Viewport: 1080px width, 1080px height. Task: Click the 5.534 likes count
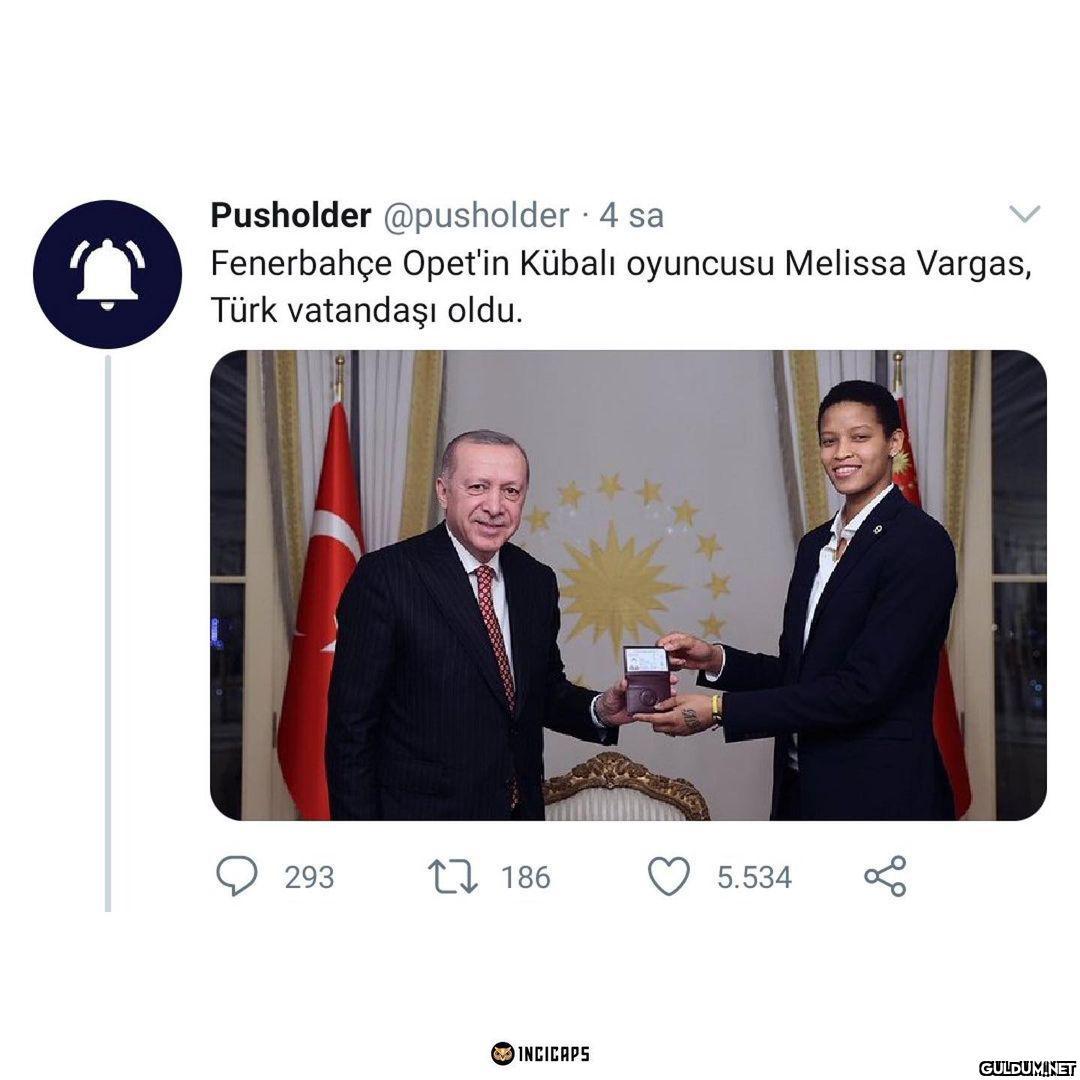click(754, 878)
